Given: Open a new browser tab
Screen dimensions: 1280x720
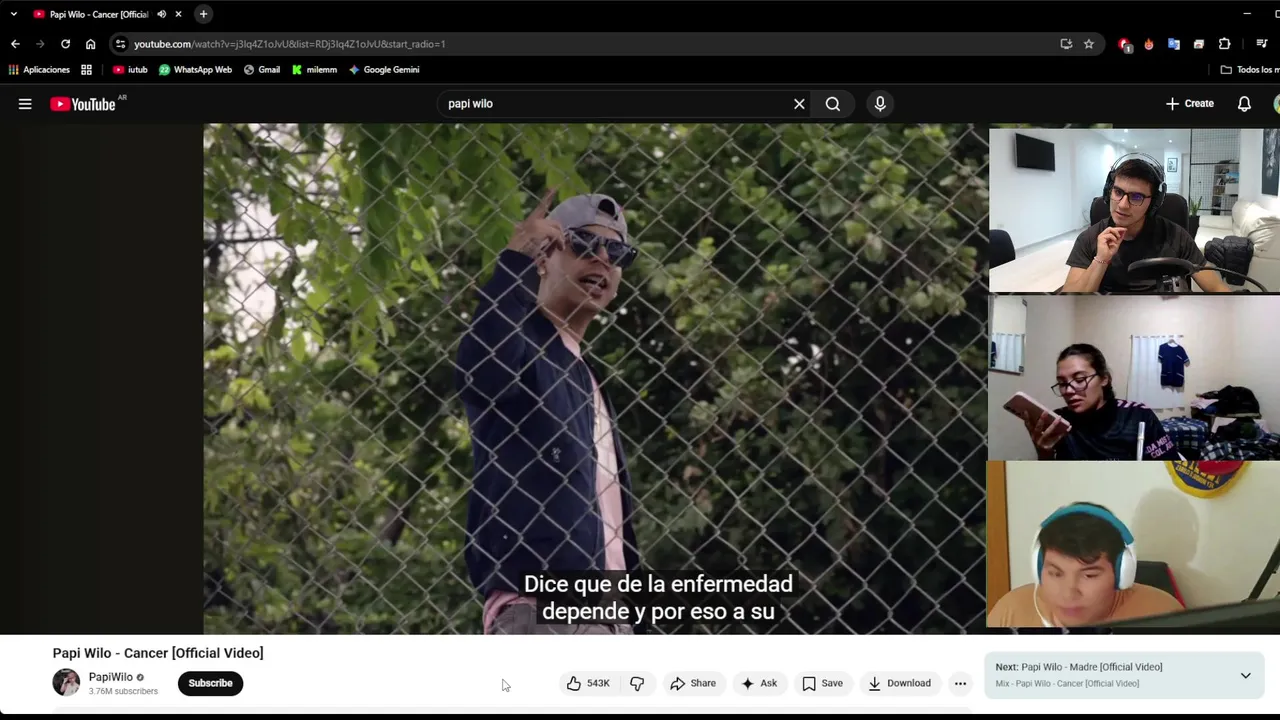Looking at the screenshot, I should [x=203, y=14].
